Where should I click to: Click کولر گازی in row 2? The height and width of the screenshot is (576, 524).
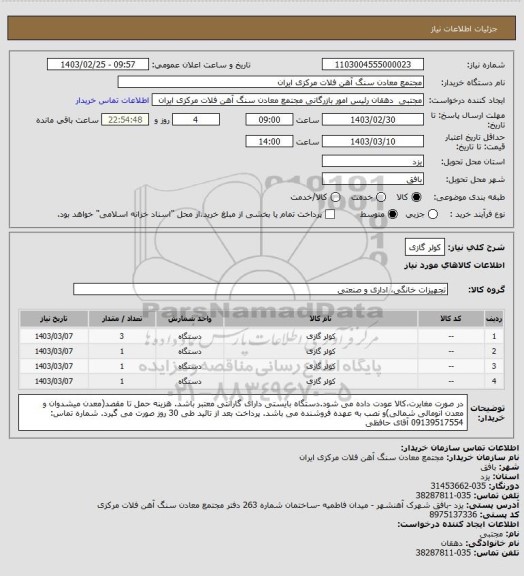coord(321,351)
